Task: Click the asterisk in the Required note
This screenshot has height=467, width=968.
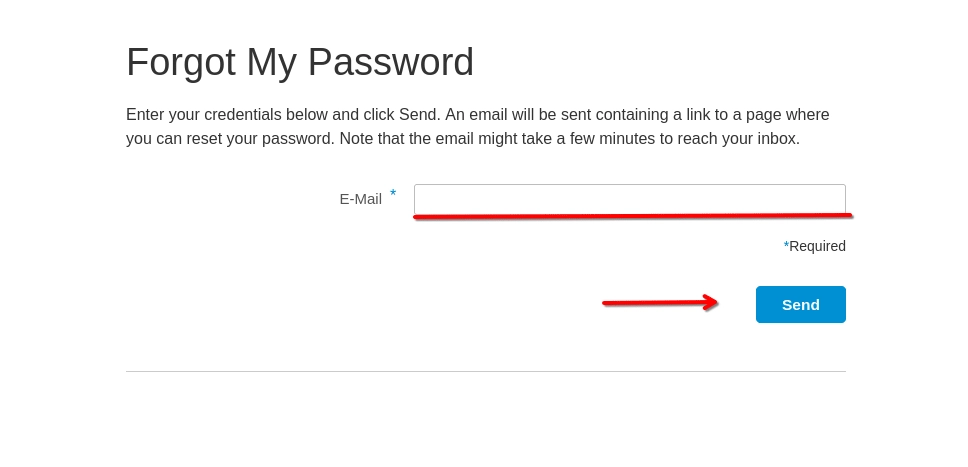Action: (x=786, y=244)
